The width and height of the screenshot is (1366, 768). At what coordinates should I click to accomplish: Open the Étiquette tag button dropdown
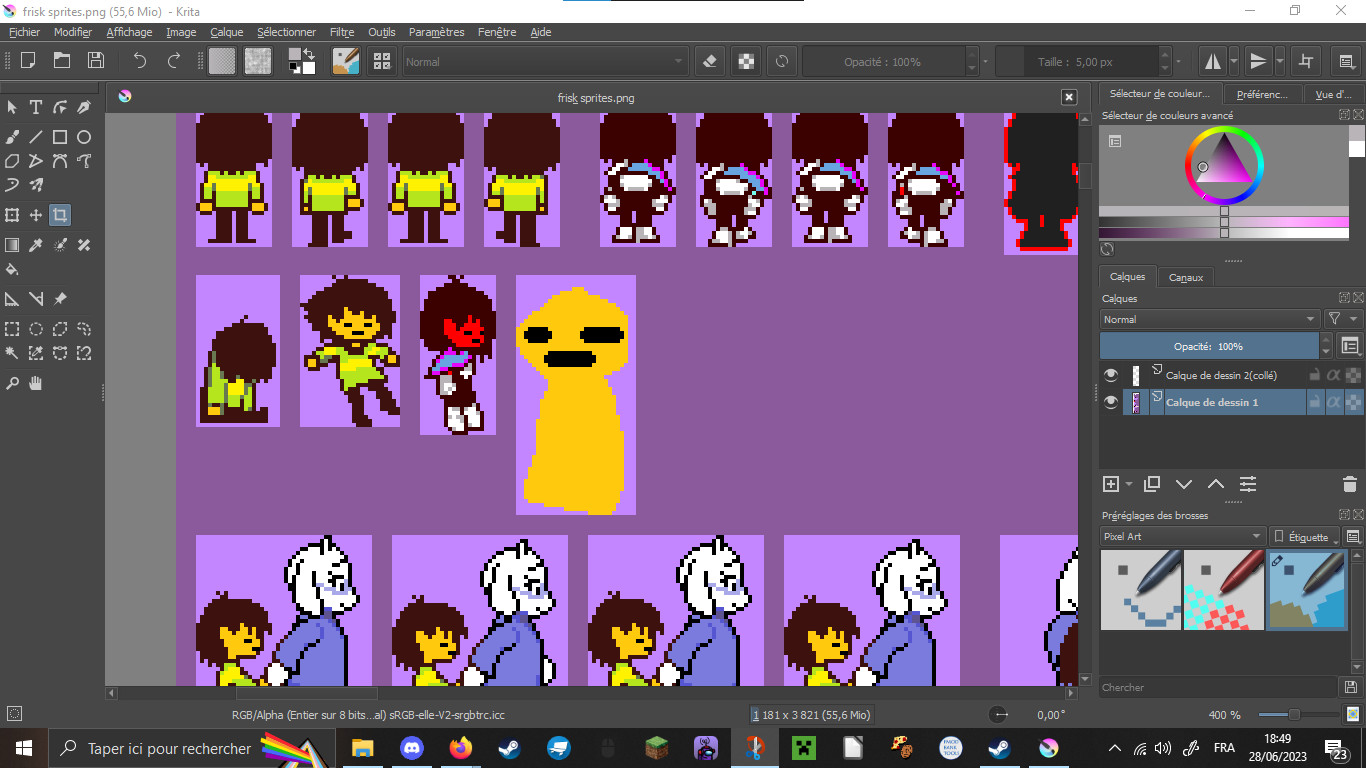(1306, 537)
